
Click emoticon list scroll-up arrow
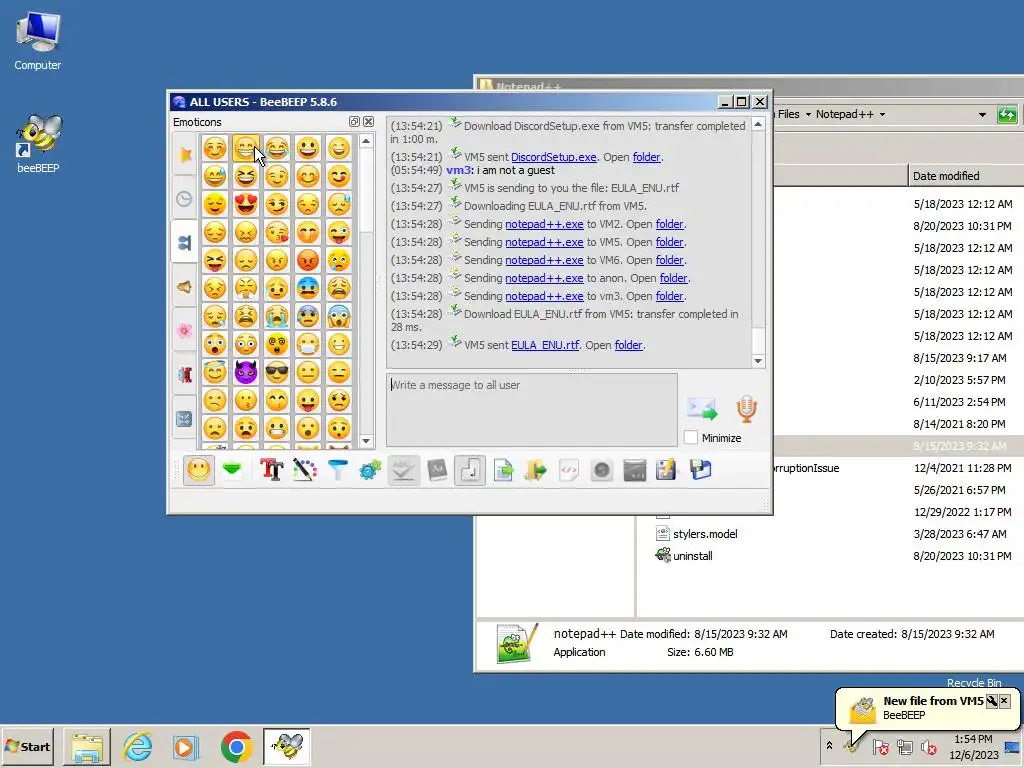tap(366, 141)
